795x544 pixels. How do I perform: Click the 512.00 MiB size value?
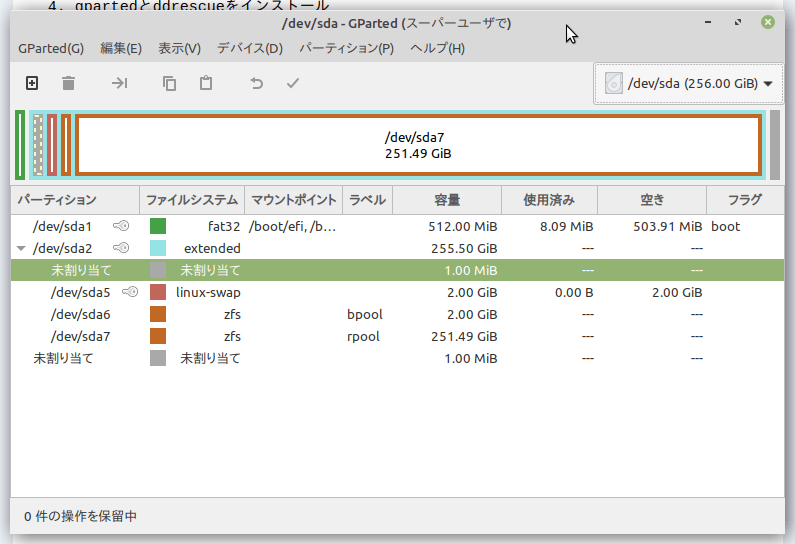point(462,227)
